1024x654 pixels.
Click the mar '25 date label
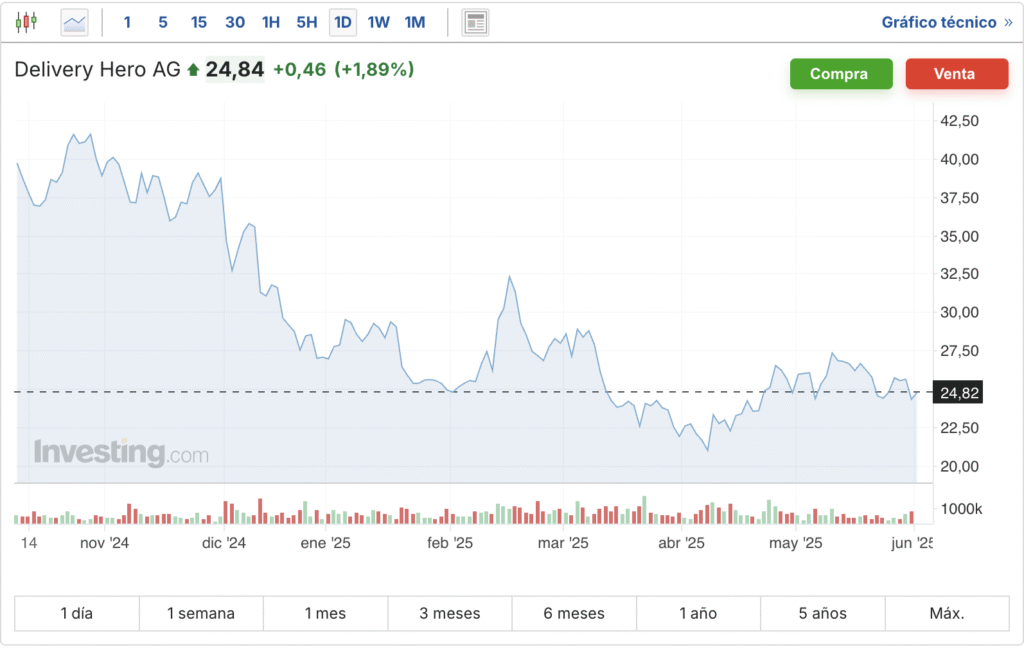coord(563,543)
